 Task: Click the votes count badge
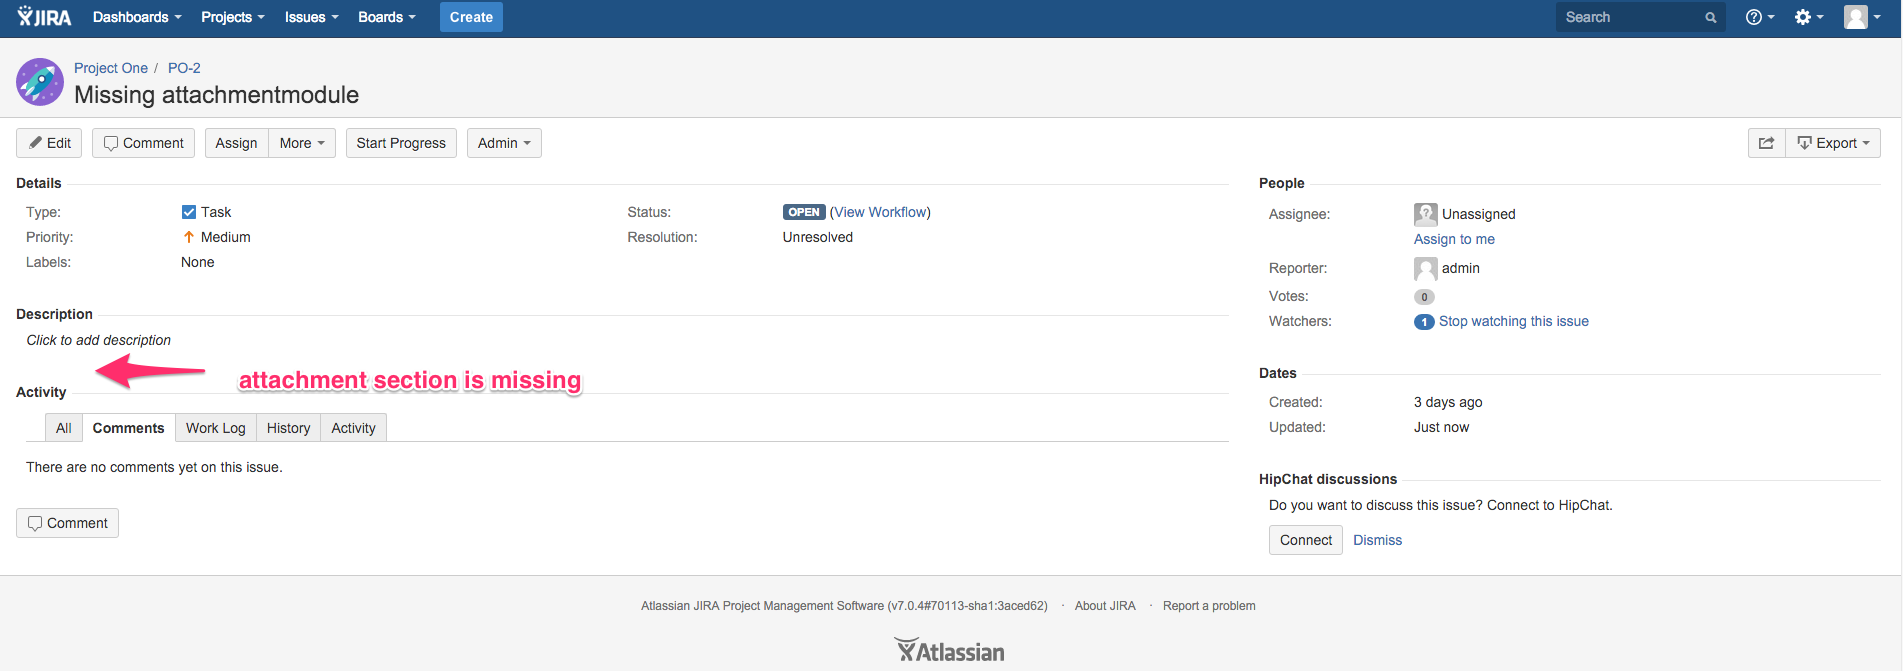click(x=1424, y=297)
